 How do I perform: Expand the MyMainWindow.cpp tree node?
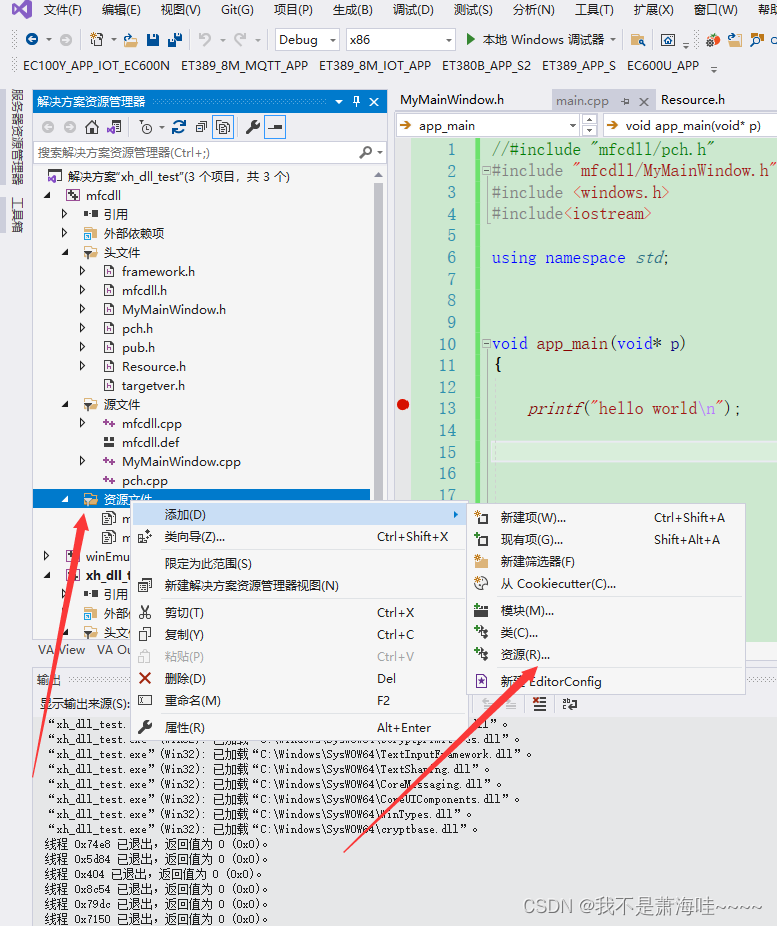pyautogui.click(x=83, y=461)
